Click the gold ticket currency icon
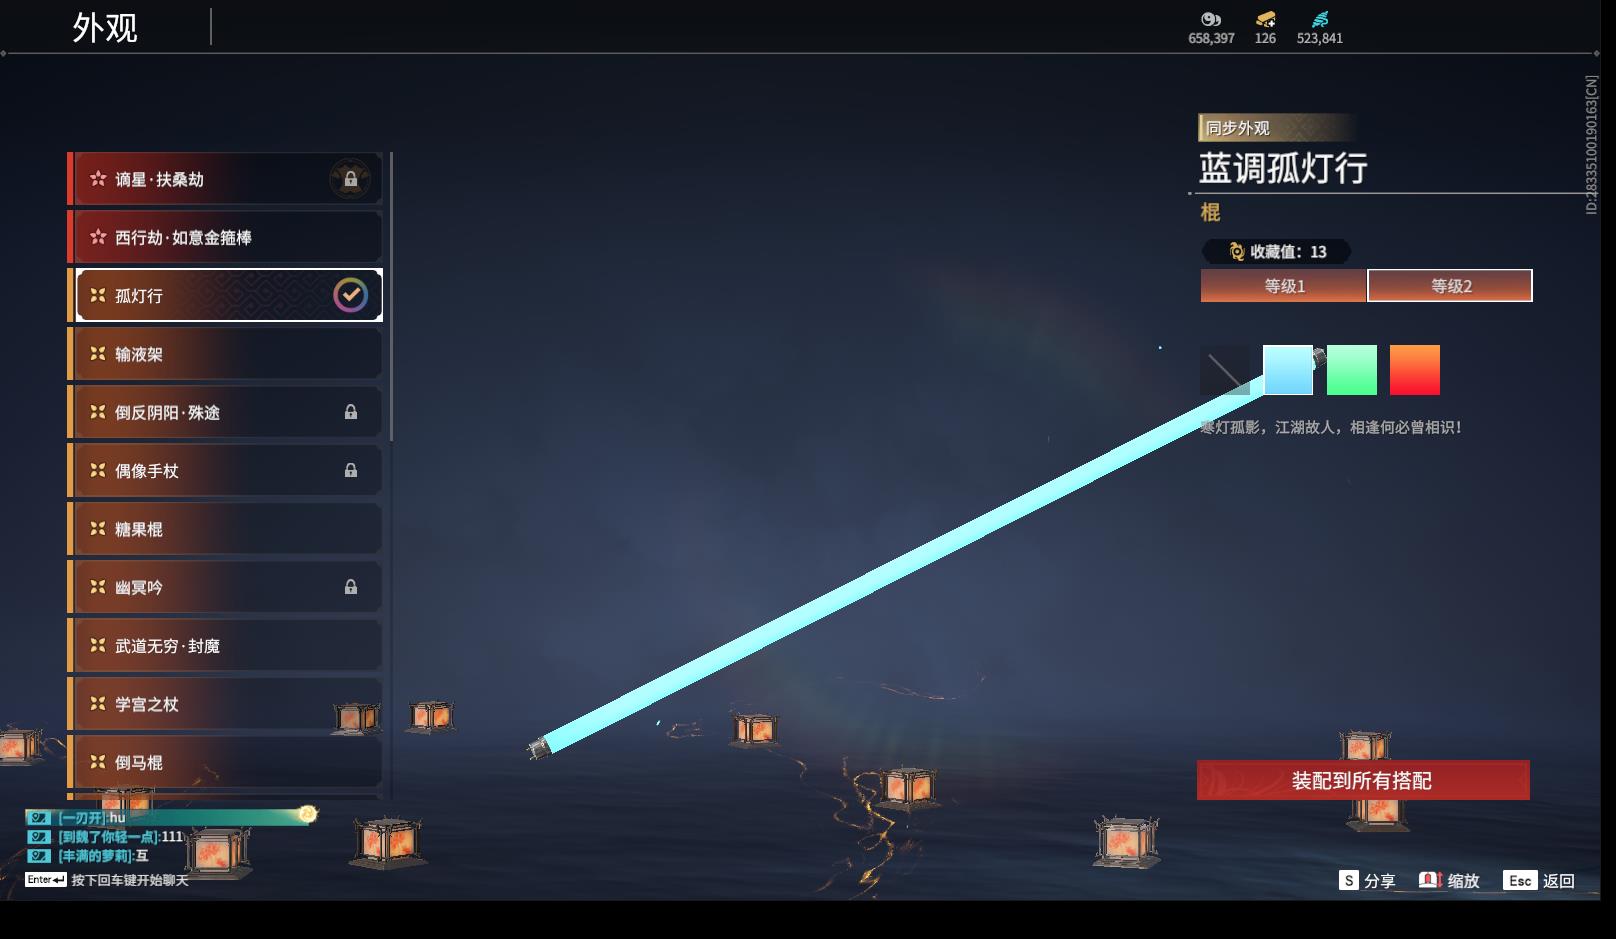 (1266, 19)
